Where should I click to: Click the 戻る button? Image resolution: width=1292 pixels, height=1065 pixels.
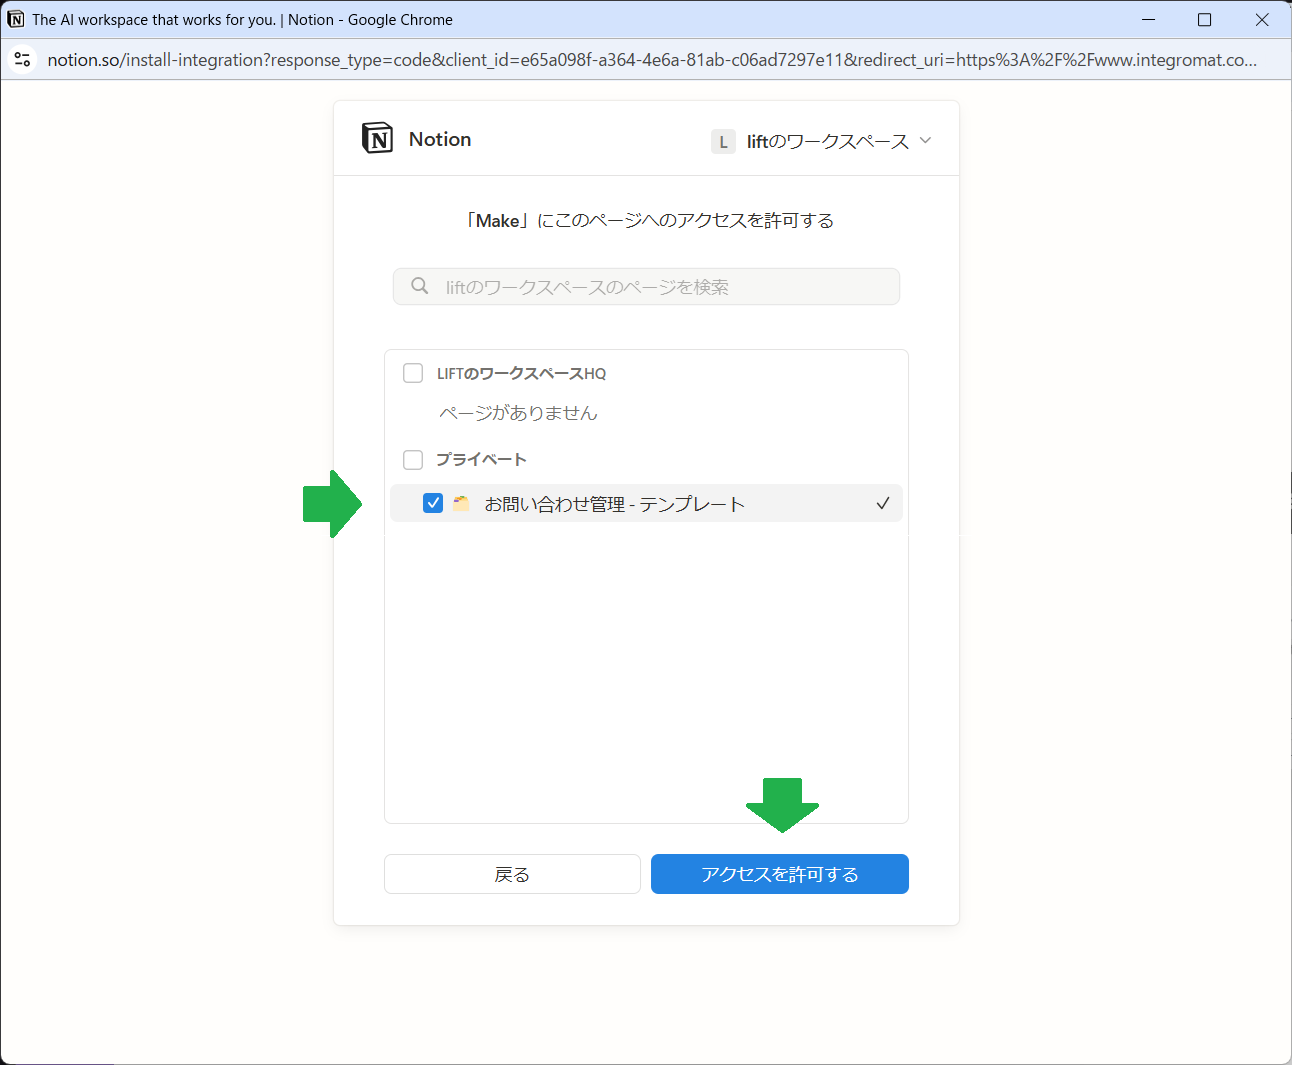[512, 874]
